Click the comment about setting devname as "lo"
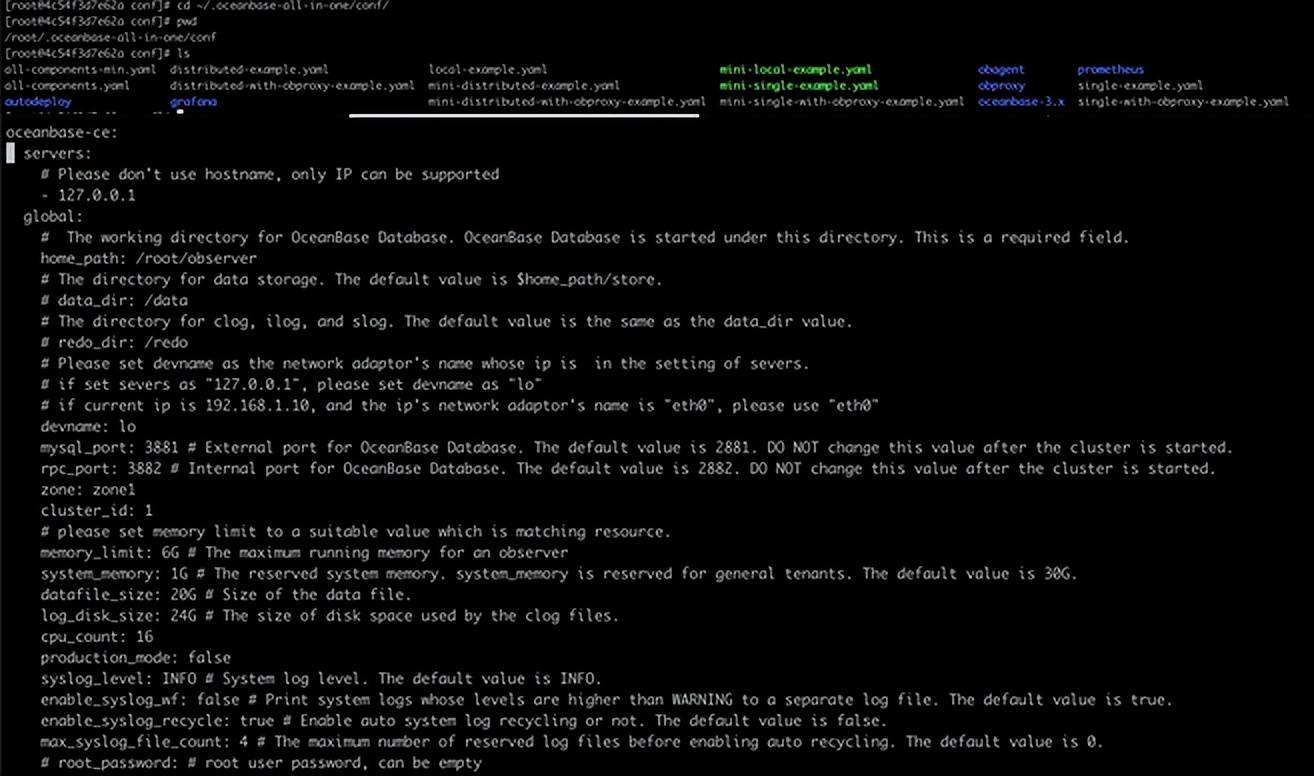 click(292, 384)
